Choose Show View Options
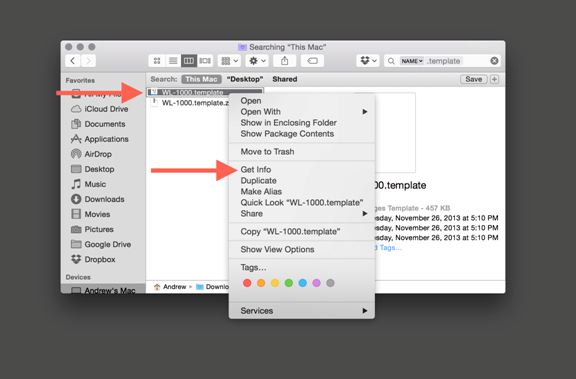This screenshot has height=379, width=576. 302,250
